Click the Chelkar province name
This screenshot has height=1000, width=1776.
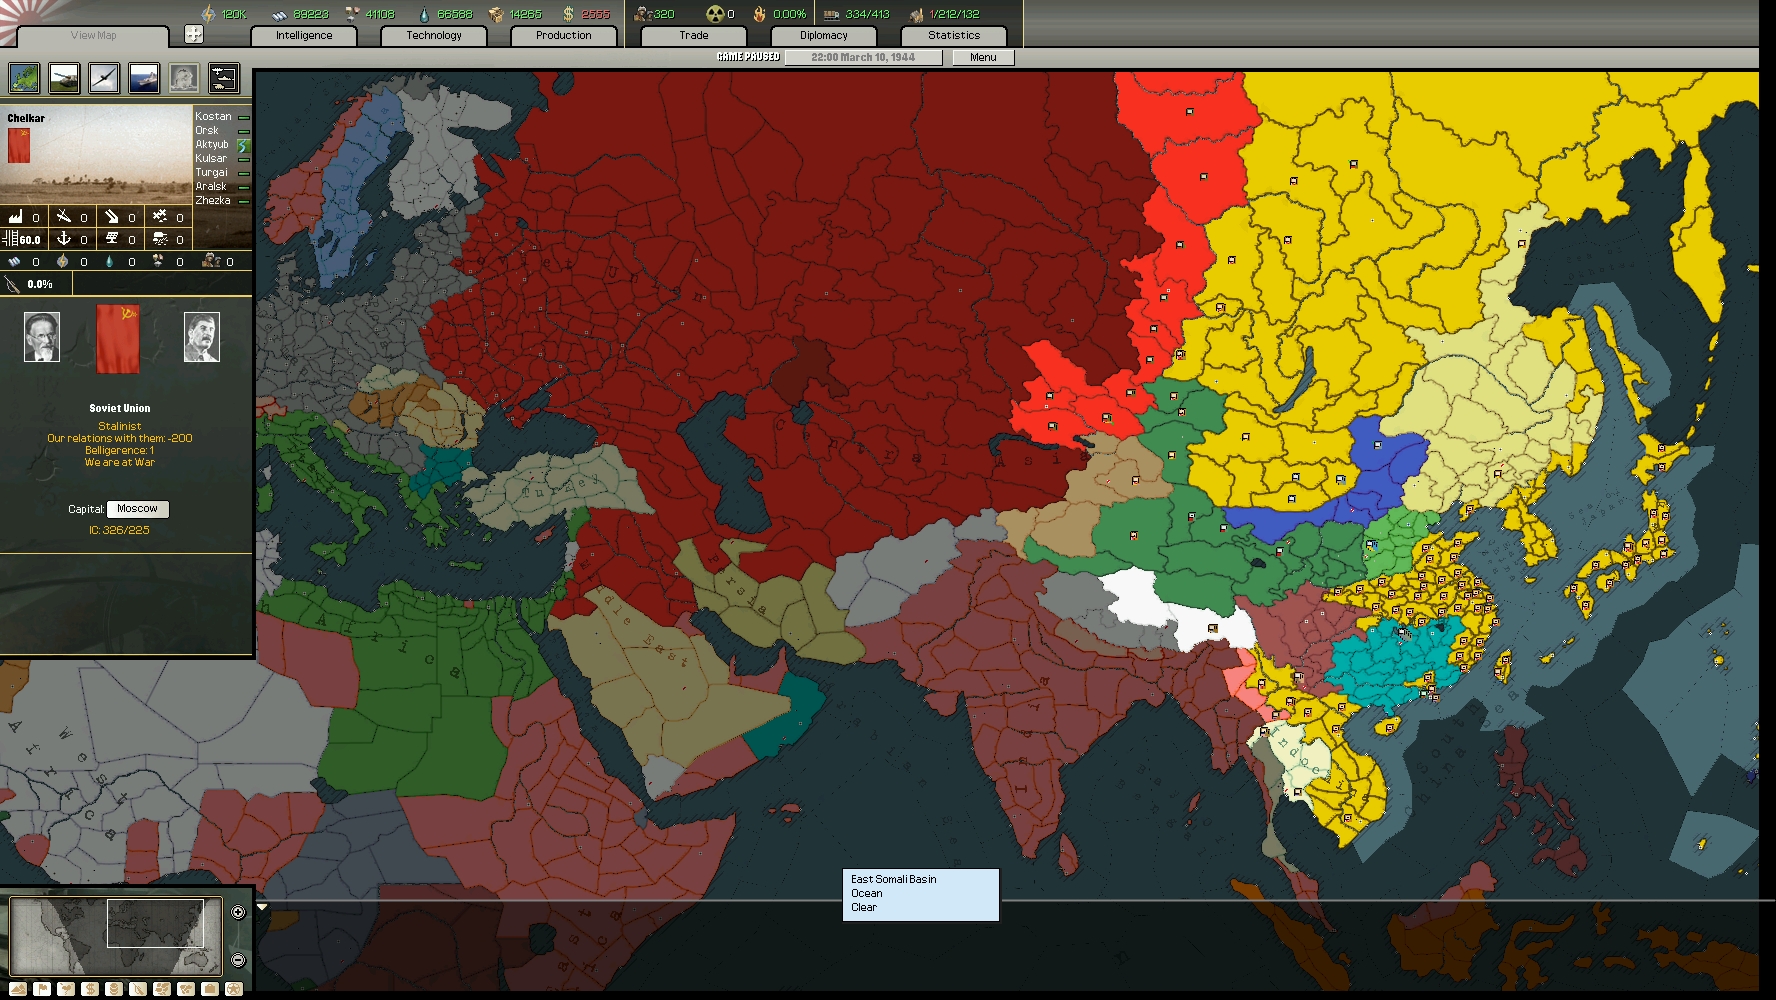26,118
